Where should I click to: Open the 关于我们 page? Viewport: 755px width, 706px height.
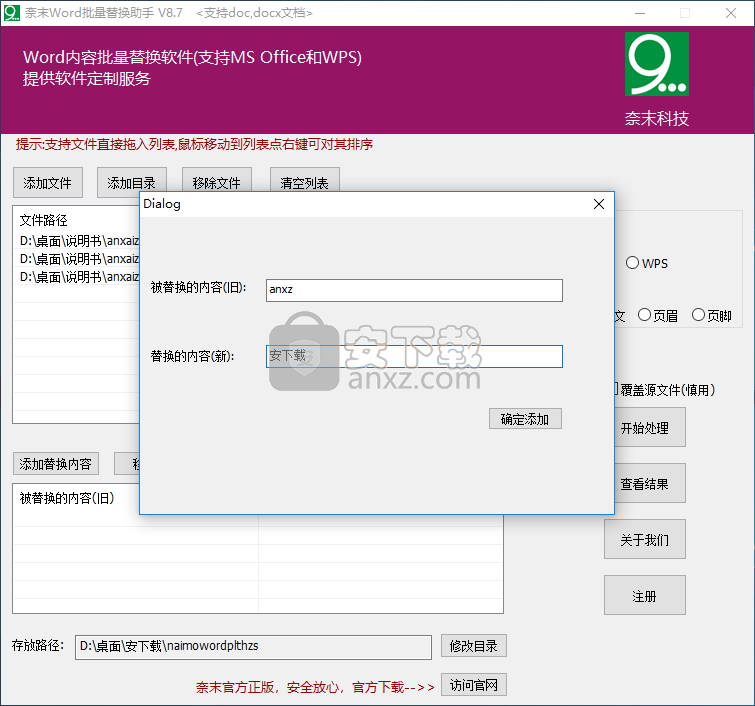click(645, 540)
